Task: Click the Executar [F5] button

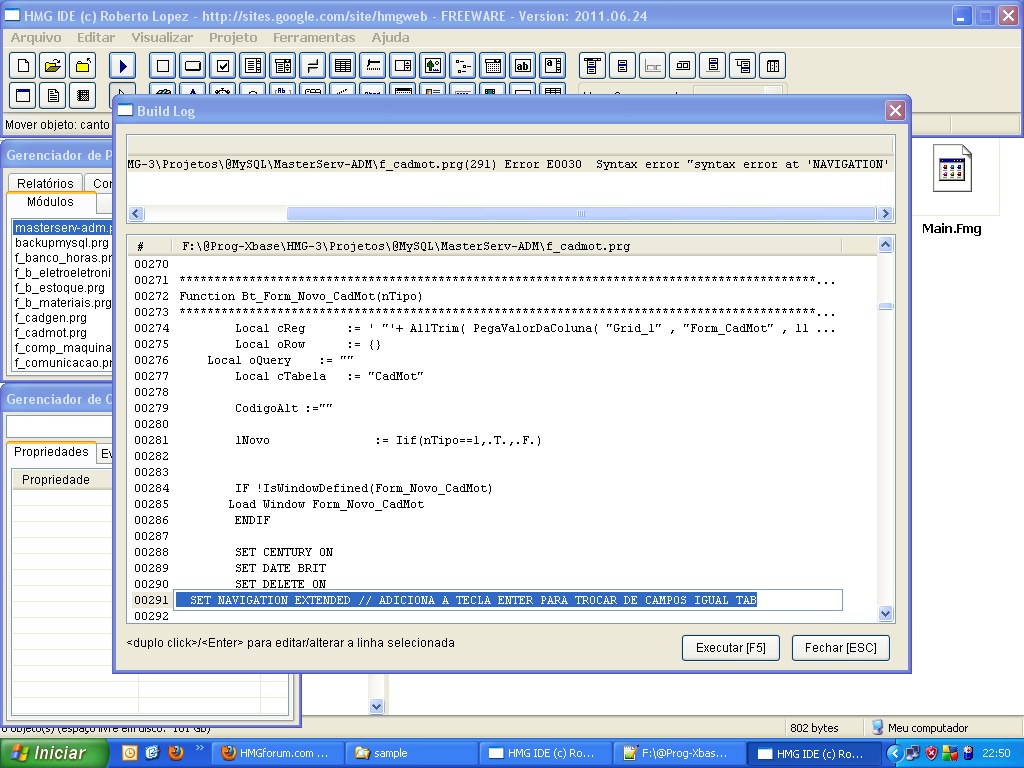Action: pyautogui.click(x=730, y=648)
